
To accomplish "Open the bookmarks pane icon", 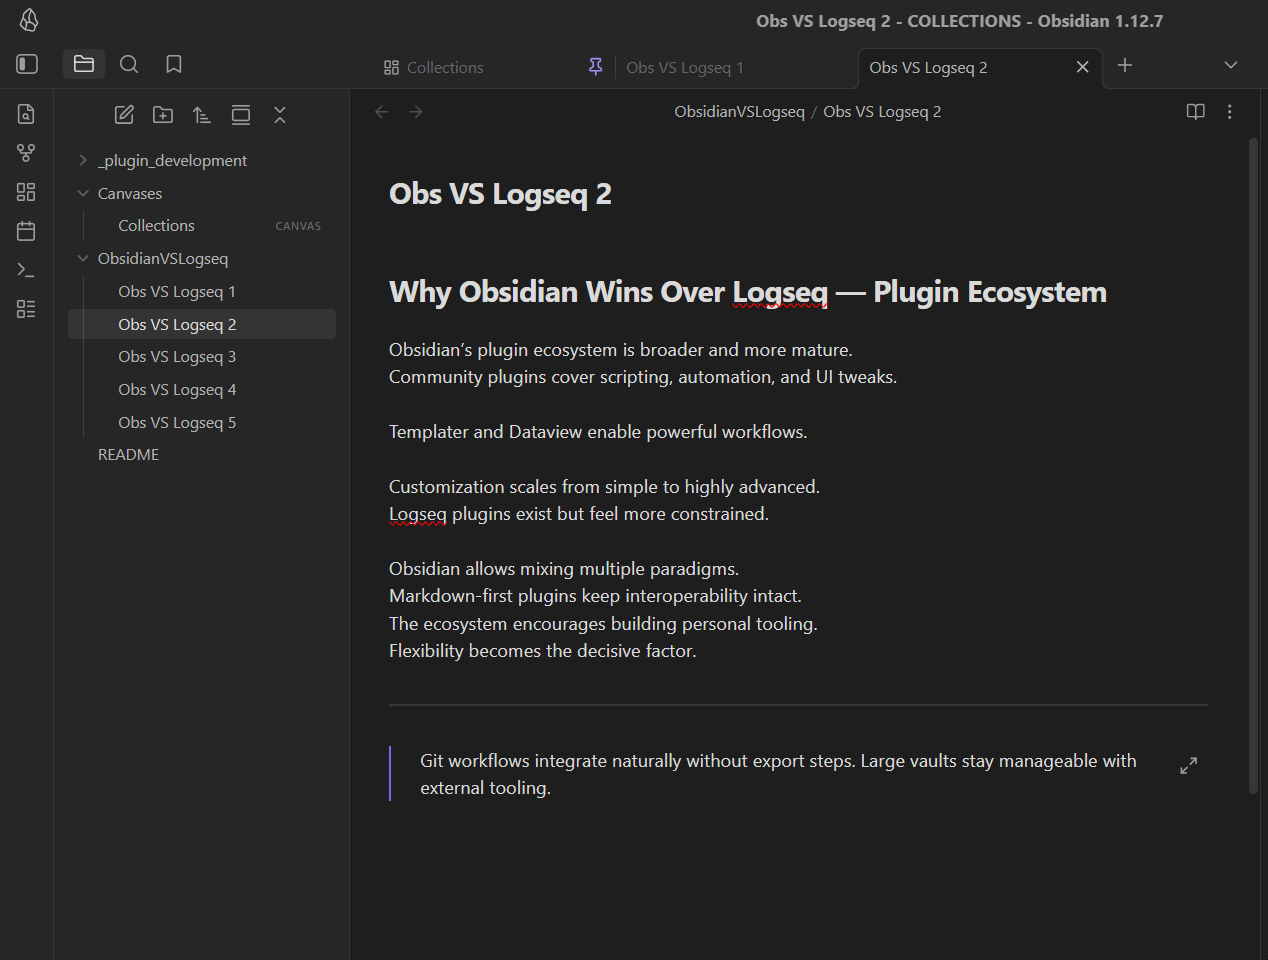I will point(174,64).
